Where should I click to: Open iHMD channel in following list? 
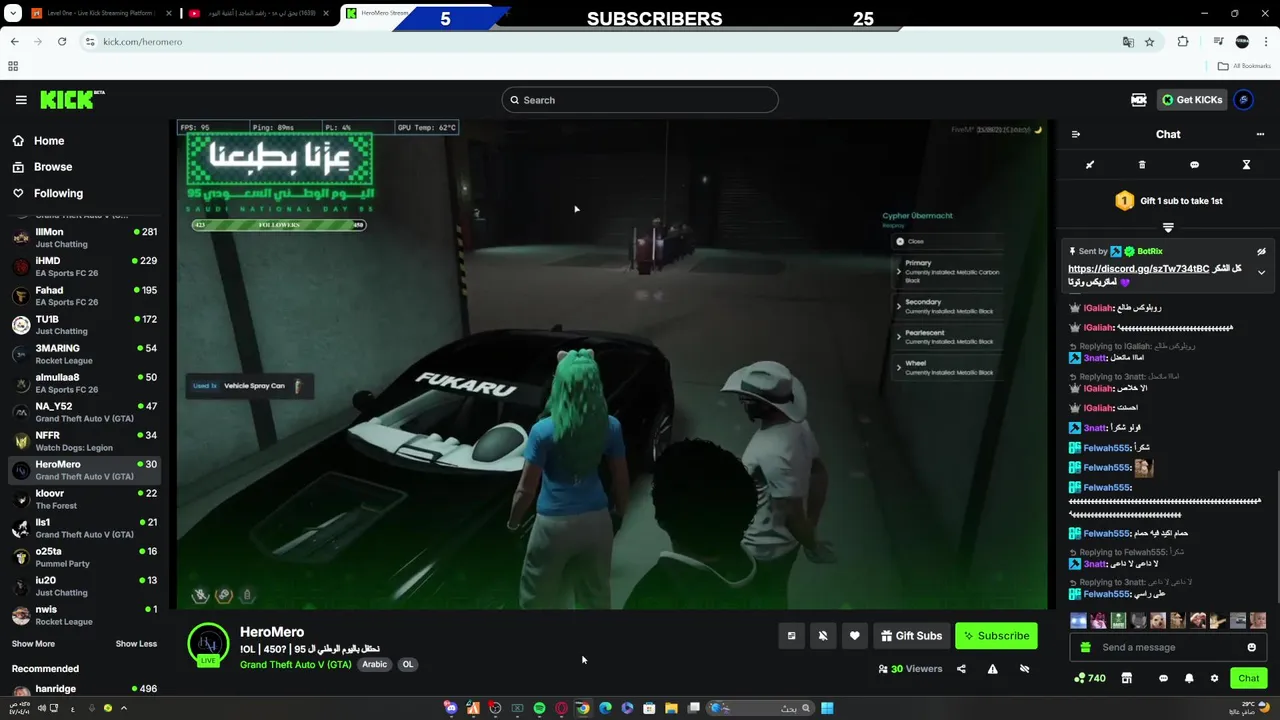pyautogui.click(x=84, y=267)
